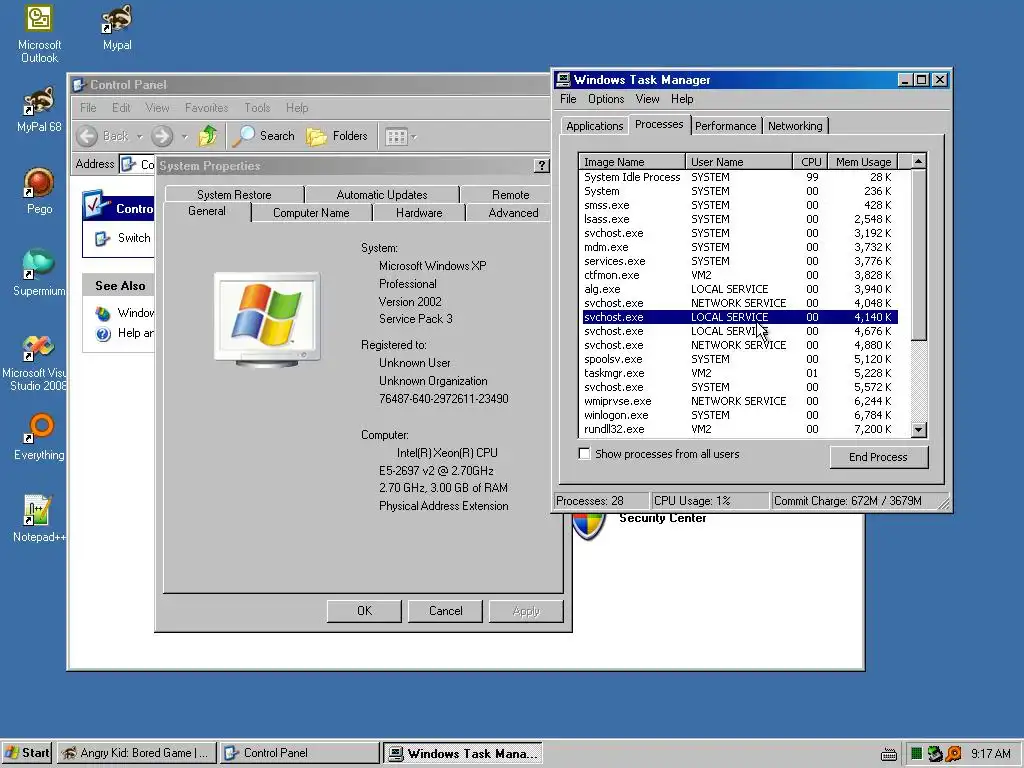The height and width of the screenshot is (768, 1024).
Task: Click the Start button
Action: [27, 753]
